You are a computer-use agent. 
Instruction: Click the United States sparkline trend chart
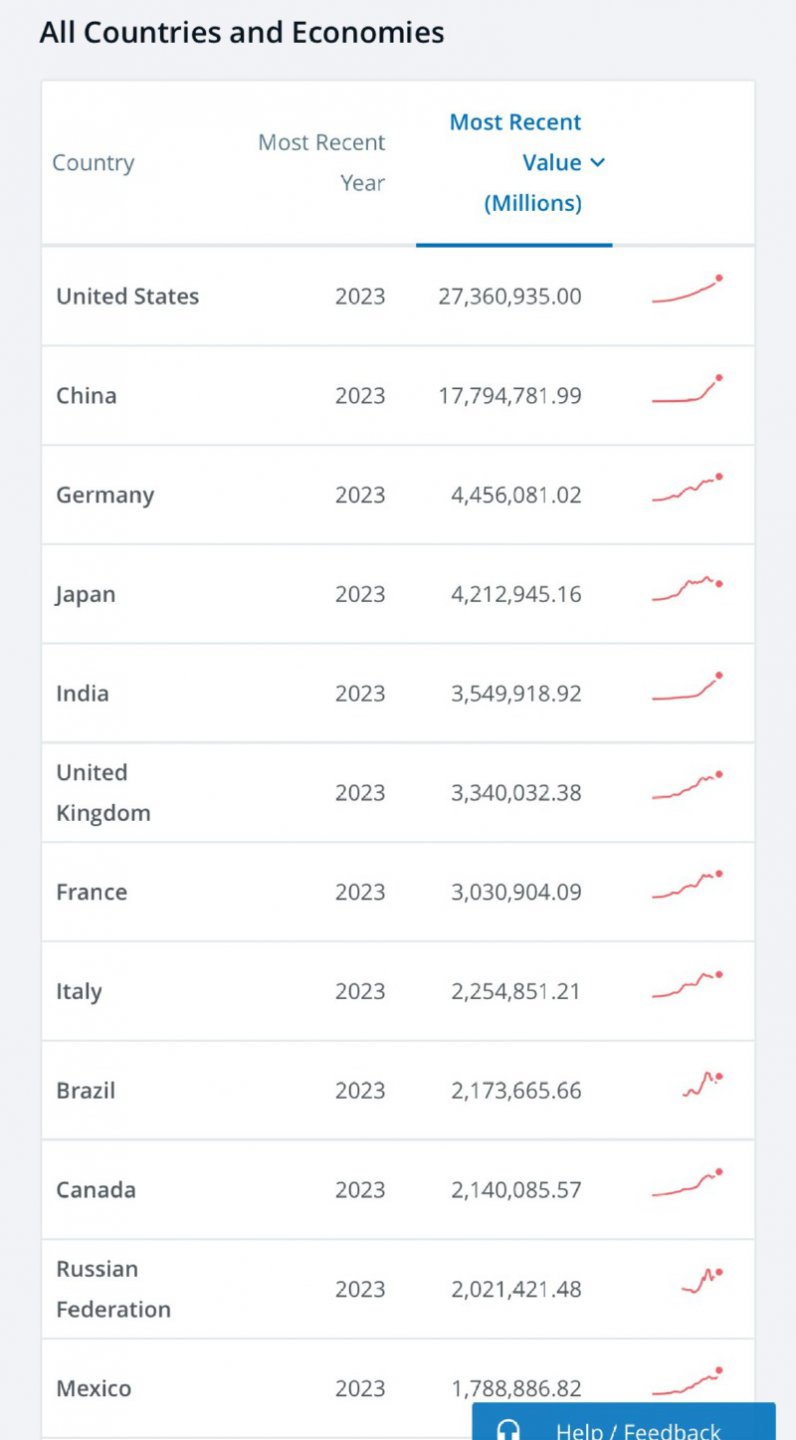(687, 291)
